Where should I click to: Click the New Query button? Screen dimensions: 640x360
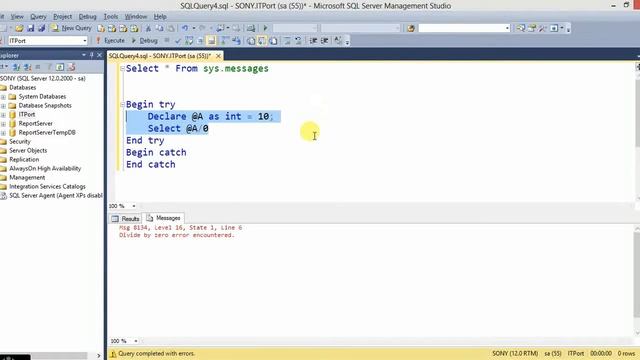pos(71,28)
